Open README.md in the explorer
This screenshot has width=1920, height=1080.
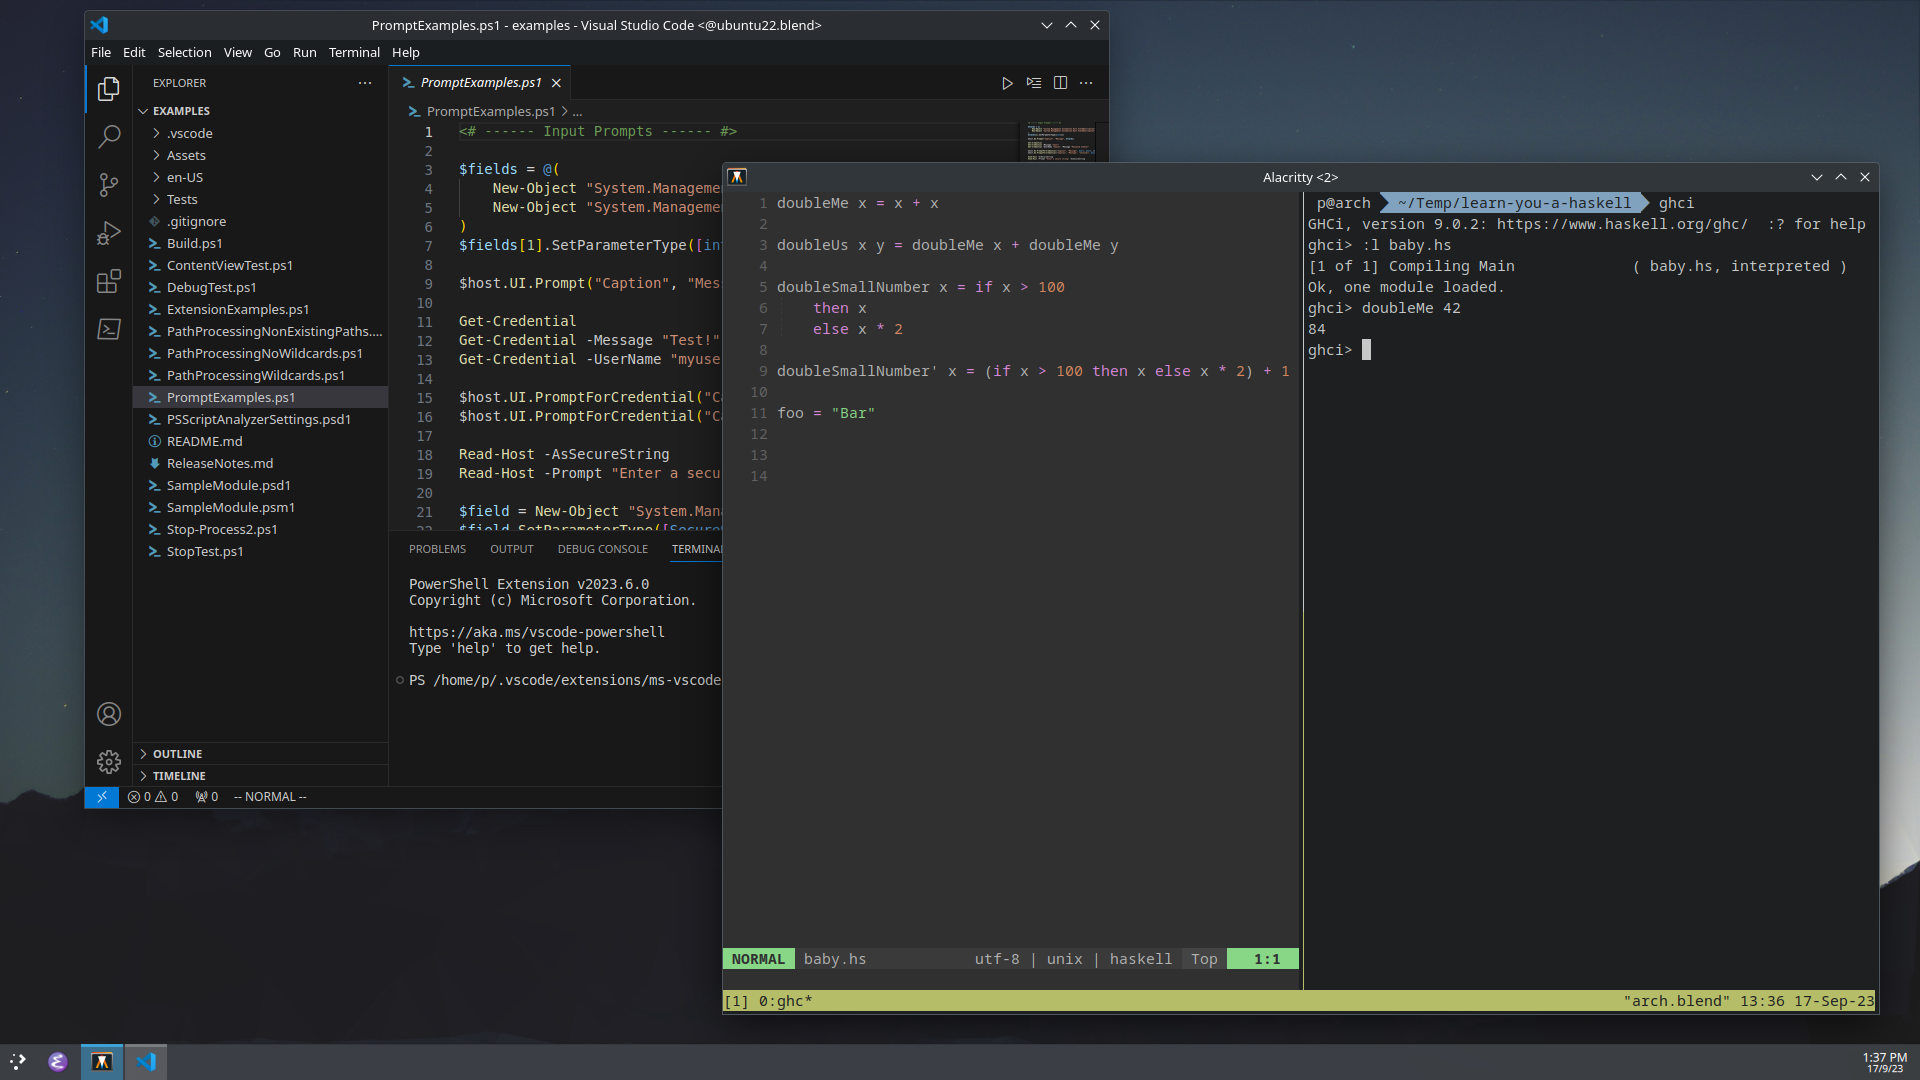[260, 441]
